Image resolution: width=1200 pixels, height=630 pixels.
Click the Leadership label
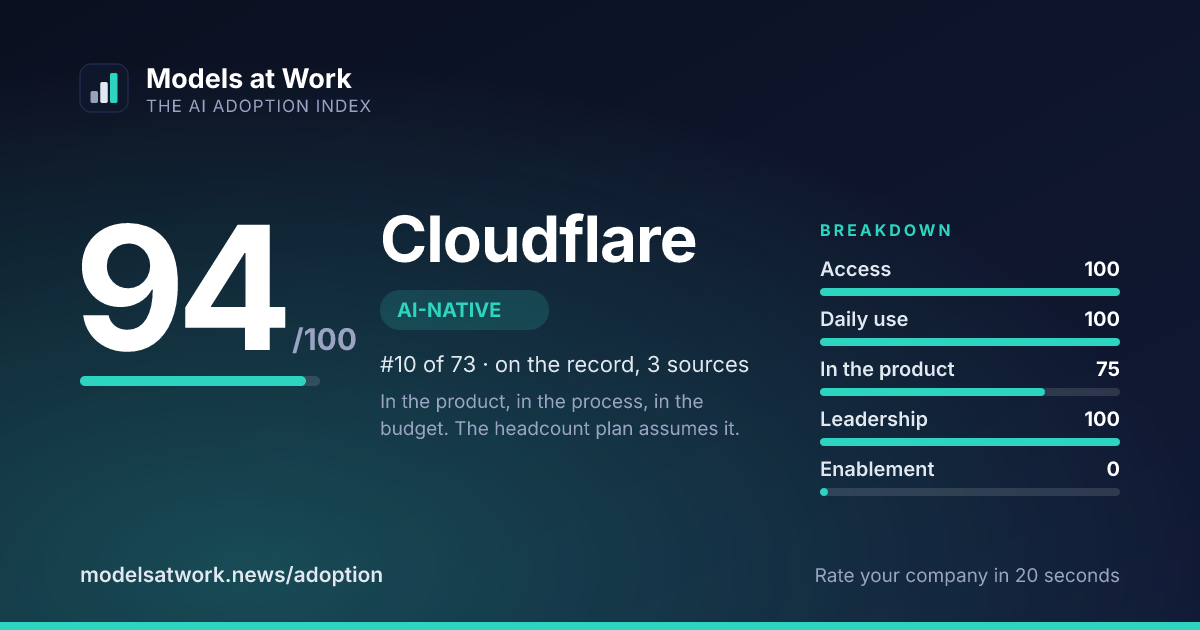(x=874, y=419)
